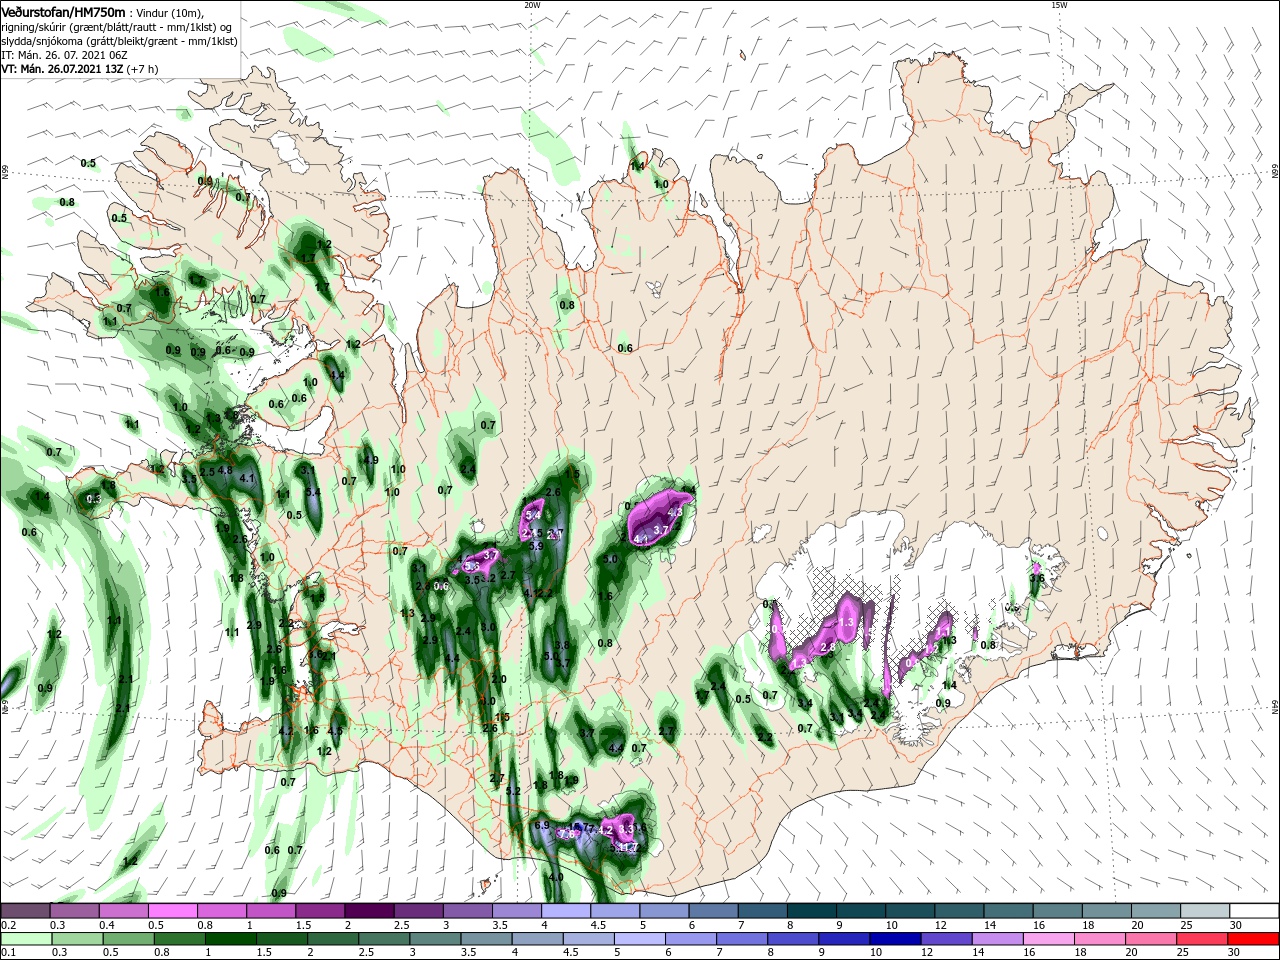
Task: Pick the dark plum swatch beside the 0.2 label
Action: [x=25, y=910]
